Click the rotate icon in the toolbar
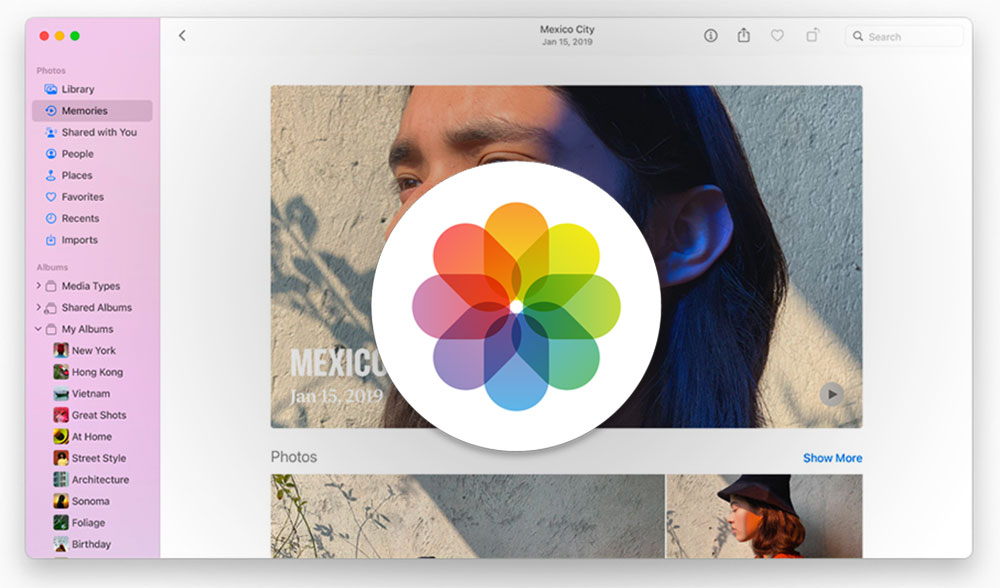This screenshot has height=588, width=1000. (812, 35)
